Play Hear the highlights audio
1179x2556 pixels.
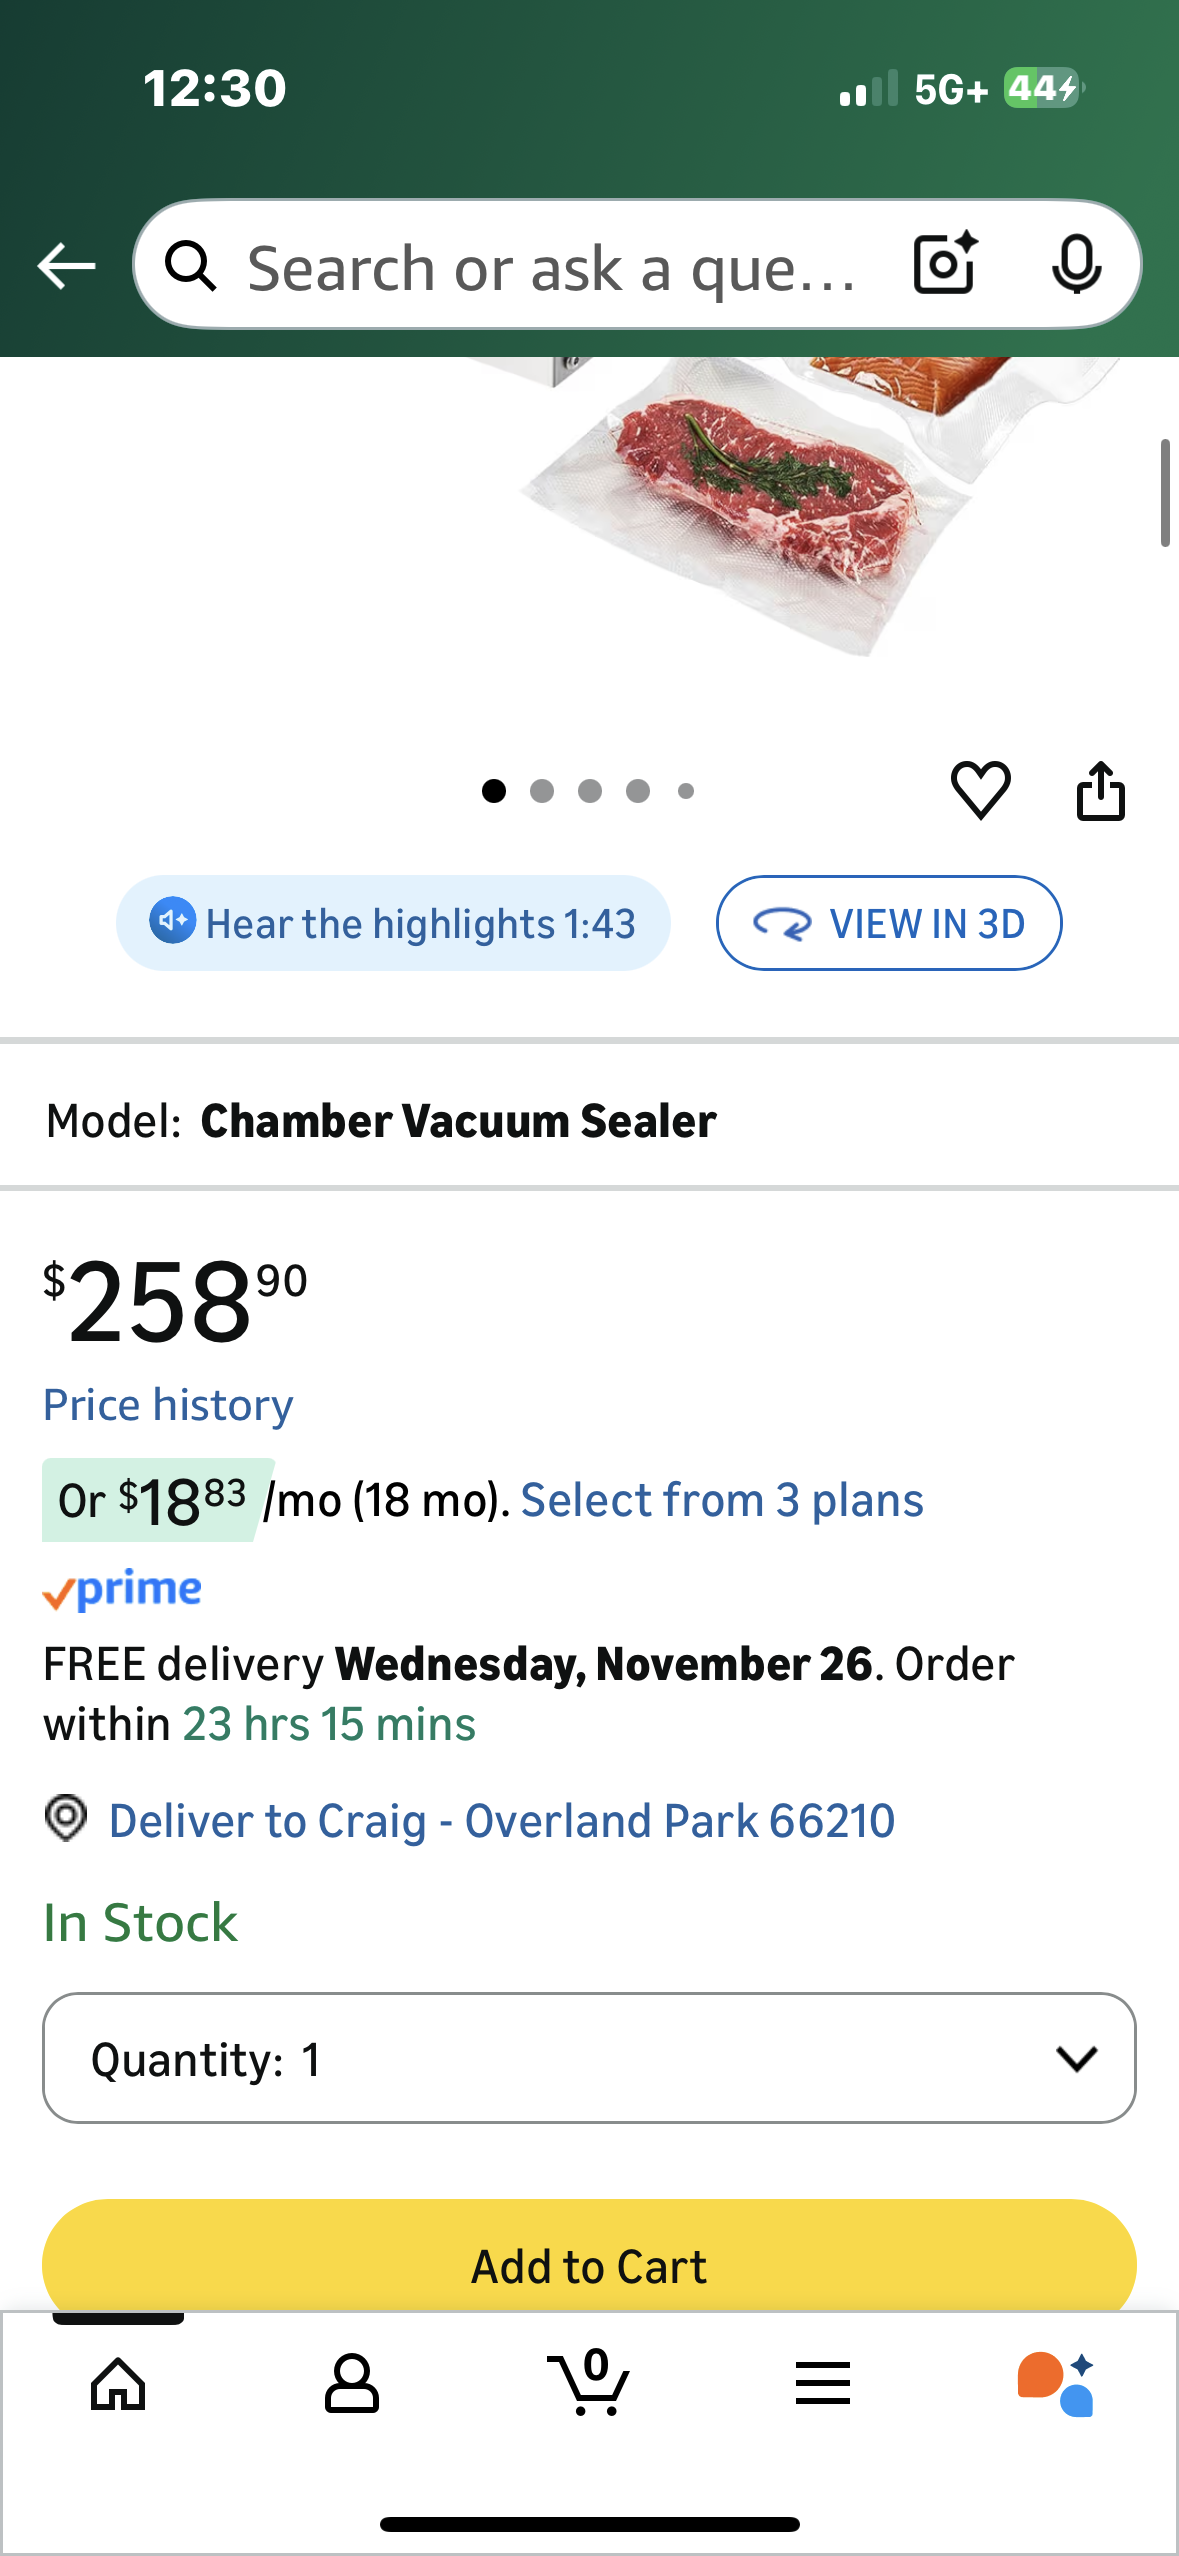coord(392,923)
